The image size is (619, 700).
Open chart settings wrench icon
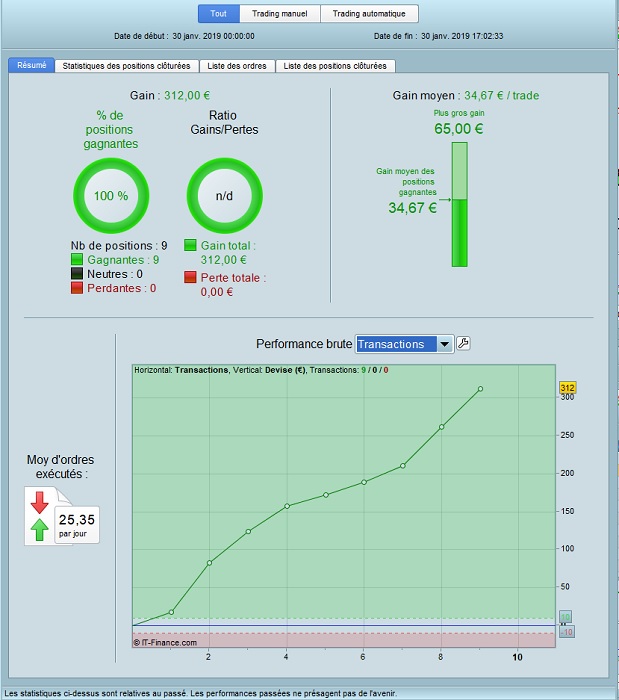pyautogui.click(x=463, y=343)
